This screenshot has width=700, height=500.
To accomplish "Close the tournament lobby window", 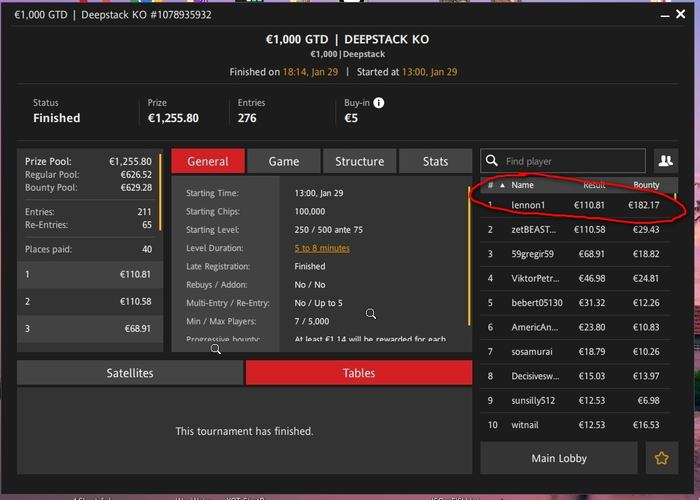I will click(x=681, y=14).
